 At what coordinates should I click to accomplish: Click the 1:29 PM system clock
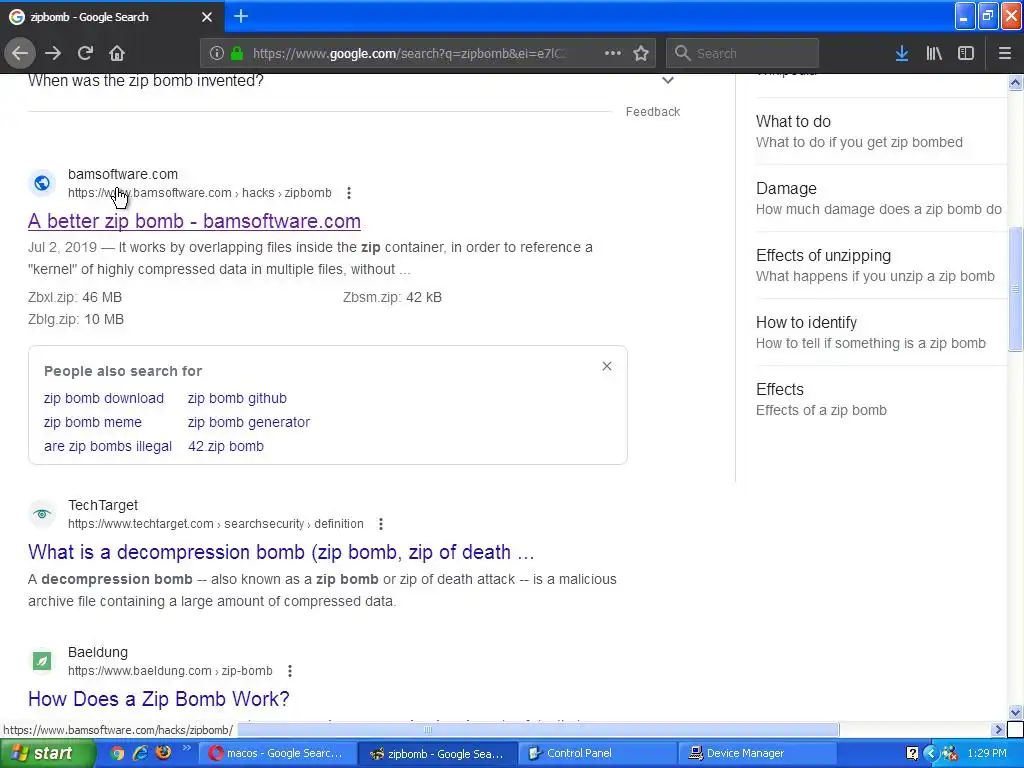(987, 753)
